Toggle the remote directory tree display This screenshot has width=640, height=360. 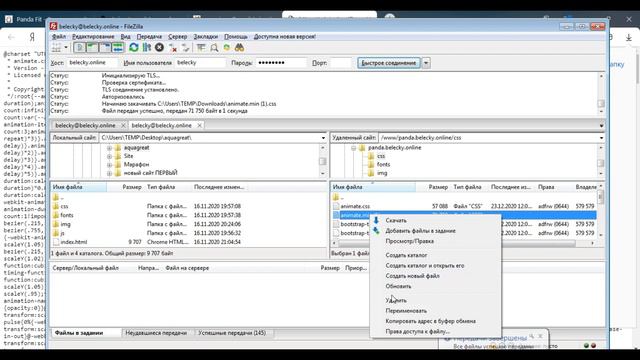point(105,48)
